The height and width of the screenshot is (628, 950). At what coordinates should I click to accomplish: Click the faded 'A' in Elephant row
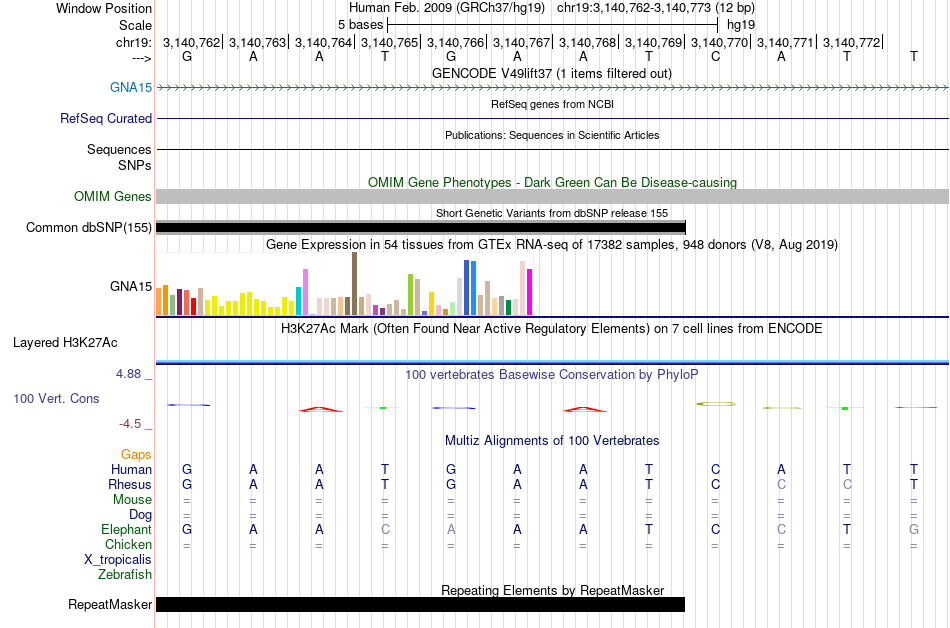coord(451,529)
